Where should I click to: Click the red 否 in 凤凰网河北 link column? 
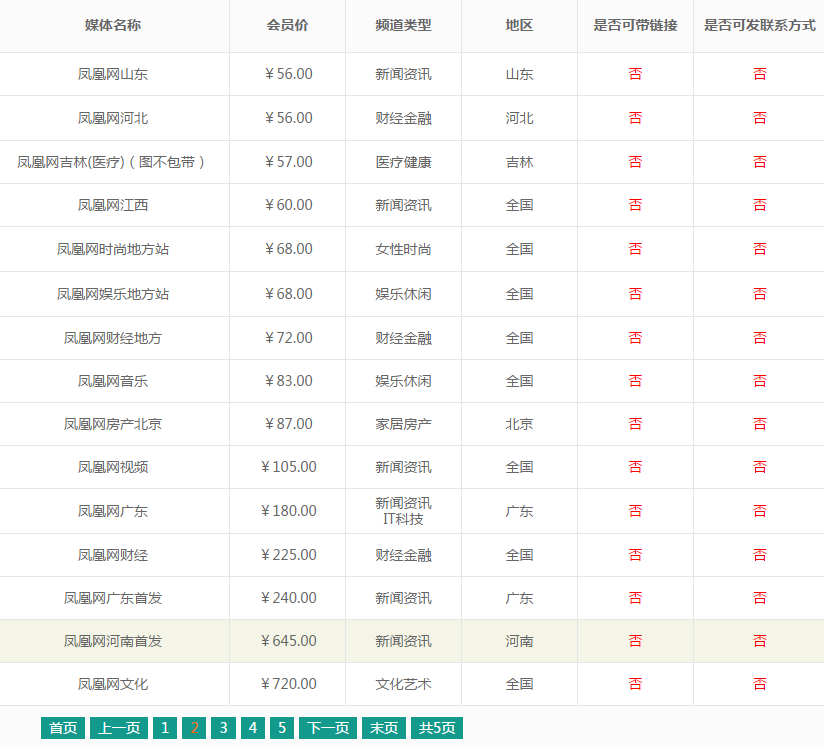(635, 117)
